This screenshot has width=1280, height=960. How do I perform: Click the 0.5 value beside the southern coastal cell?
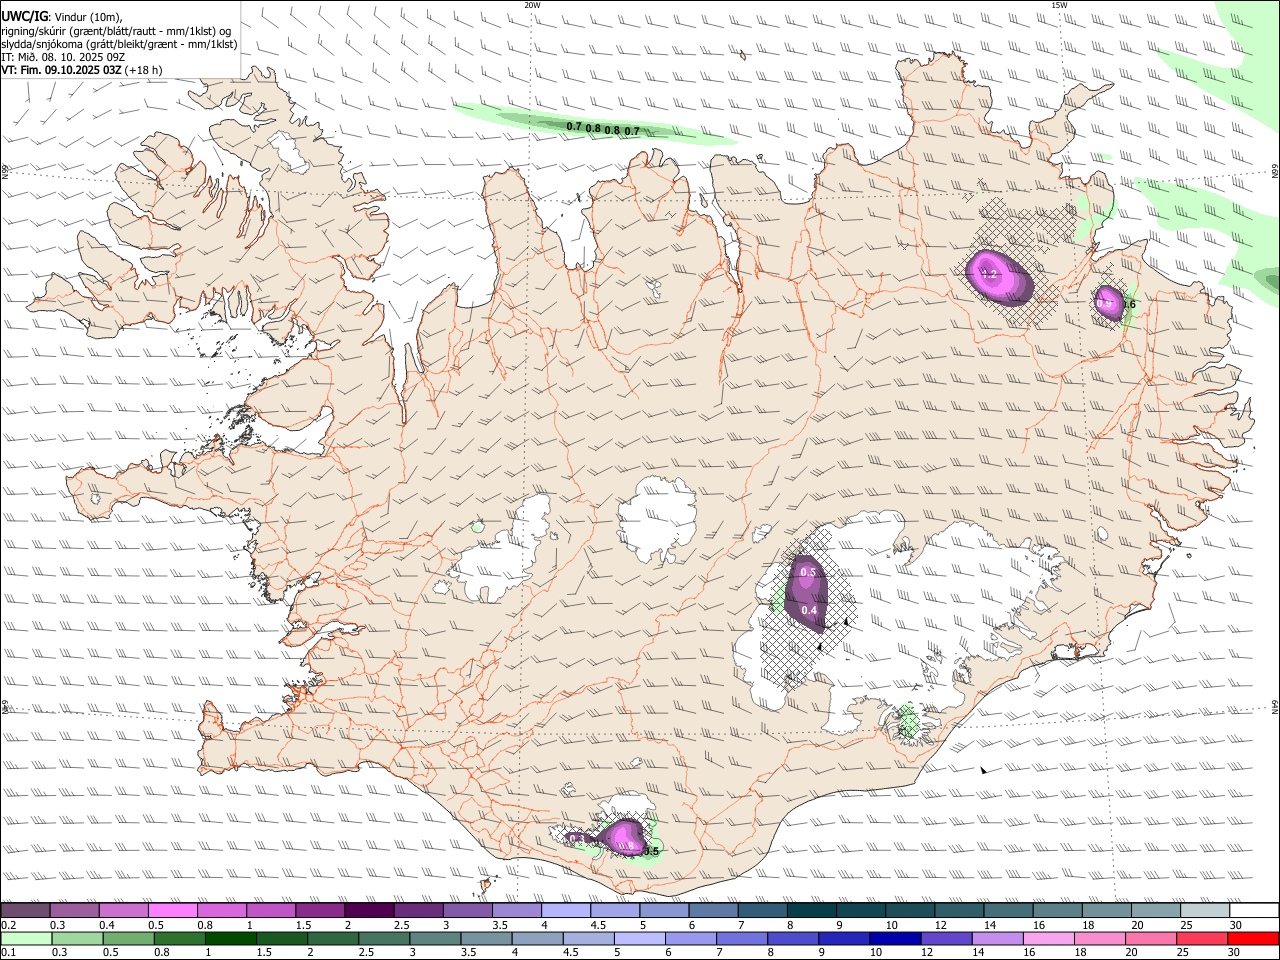pyautogui.click(x=652, y=852)
